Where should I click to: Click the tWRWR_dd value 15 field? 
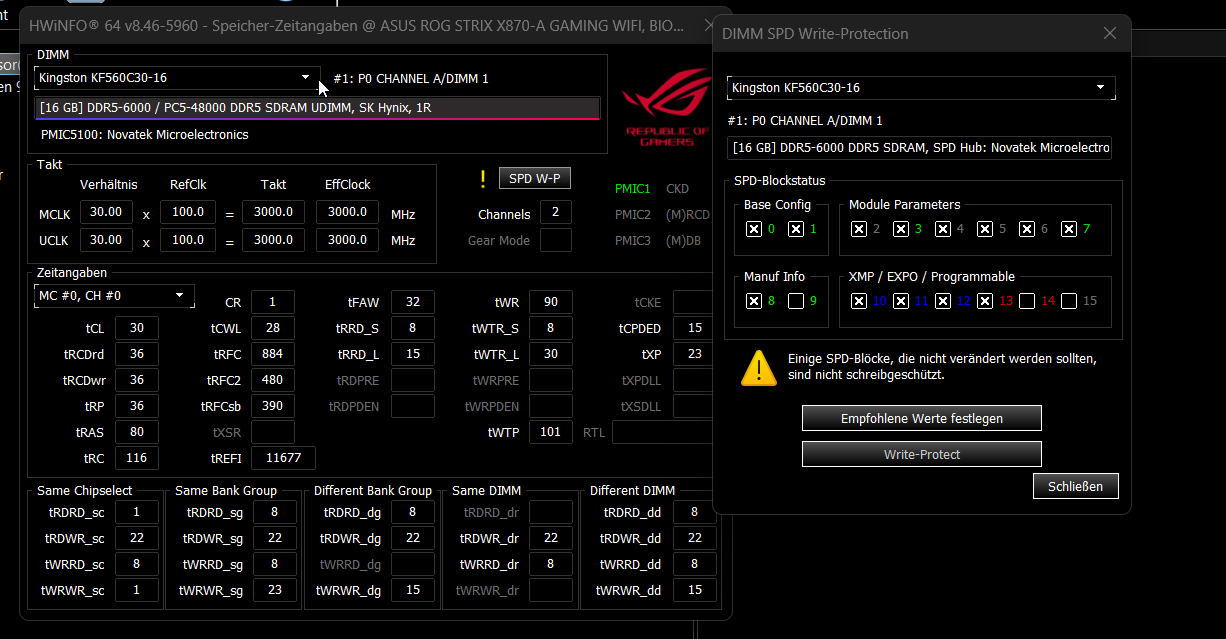tap(695, 590)
